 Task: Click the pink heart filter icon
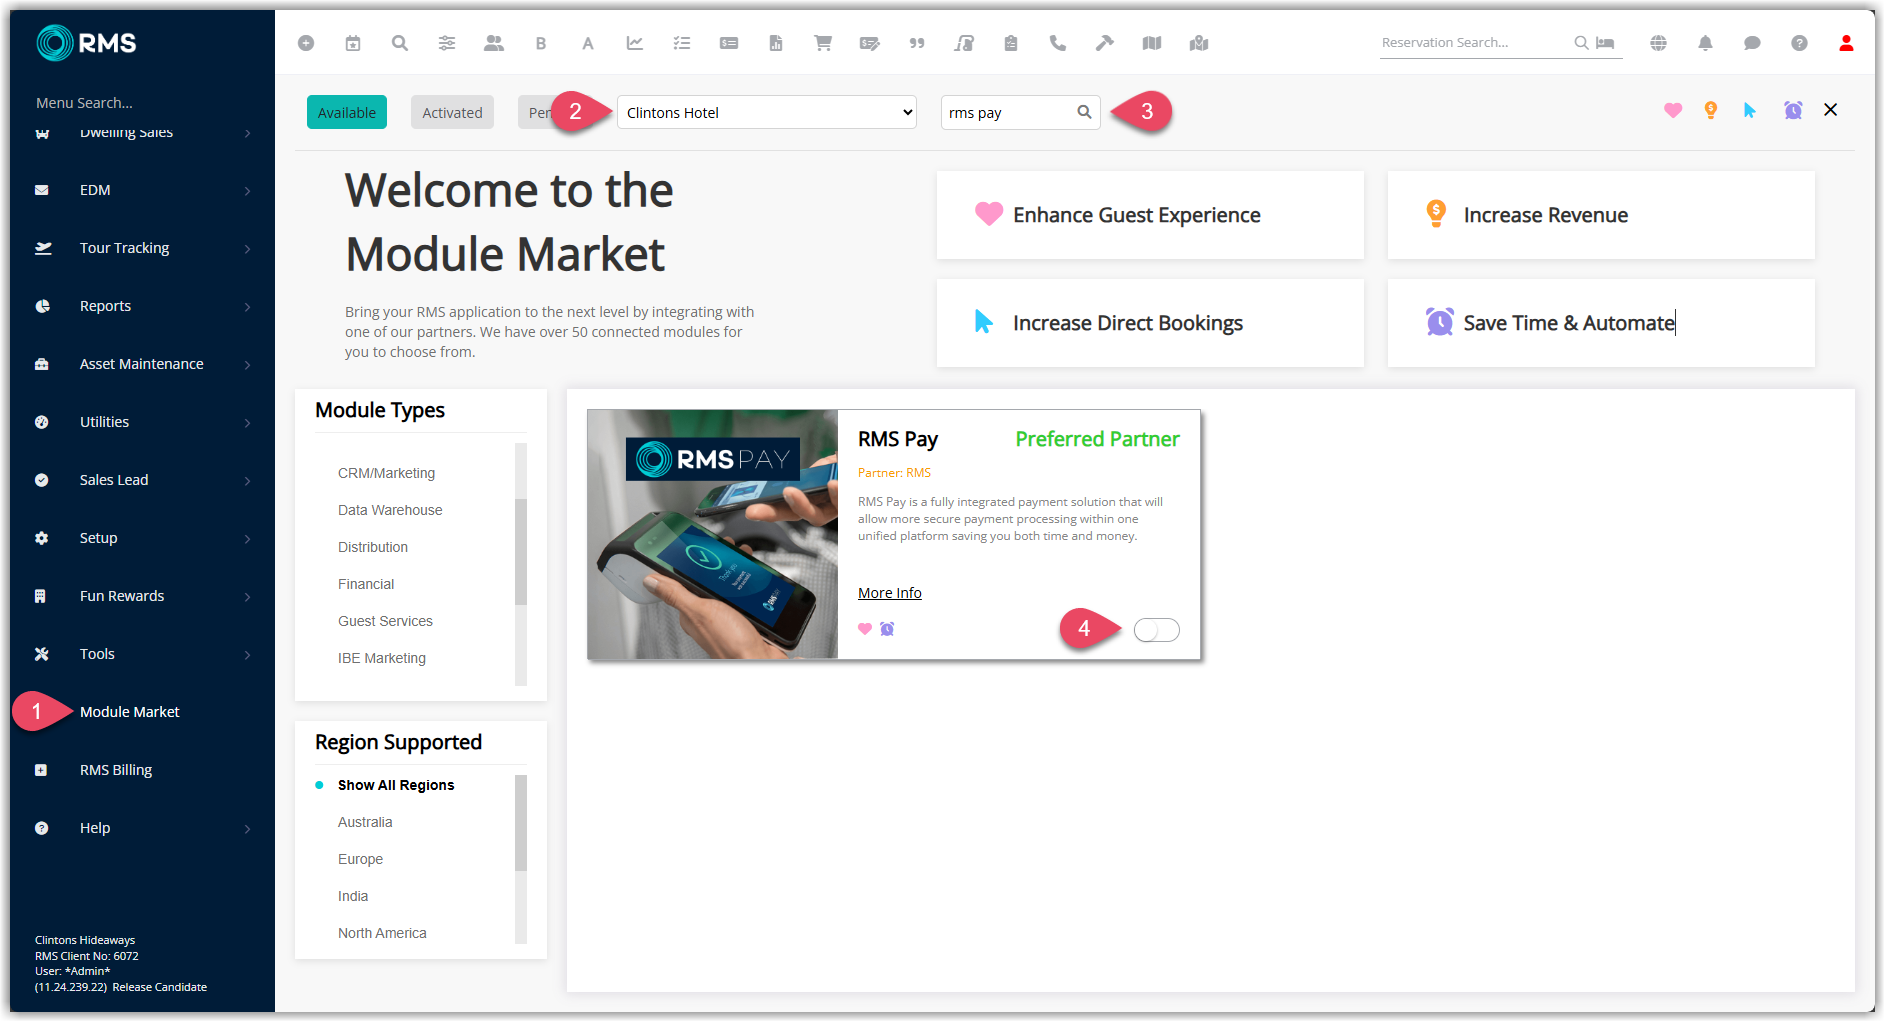click(x=1673, y=110)
